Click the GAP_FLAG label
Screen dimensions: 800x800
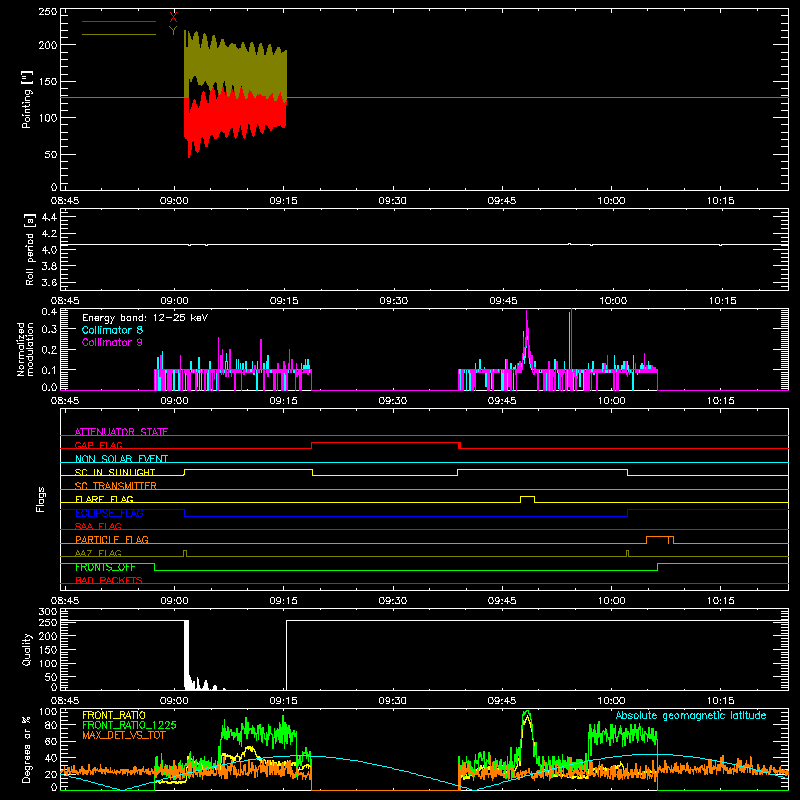(98, 445)
